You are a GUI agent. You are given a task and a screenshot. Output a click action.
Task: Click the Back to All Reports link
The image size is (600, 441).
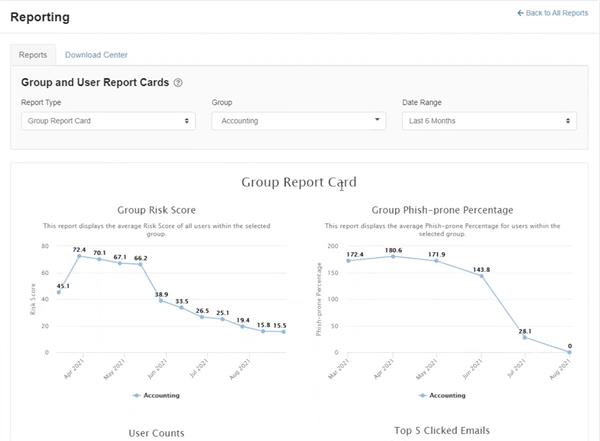tap(553, 13)
